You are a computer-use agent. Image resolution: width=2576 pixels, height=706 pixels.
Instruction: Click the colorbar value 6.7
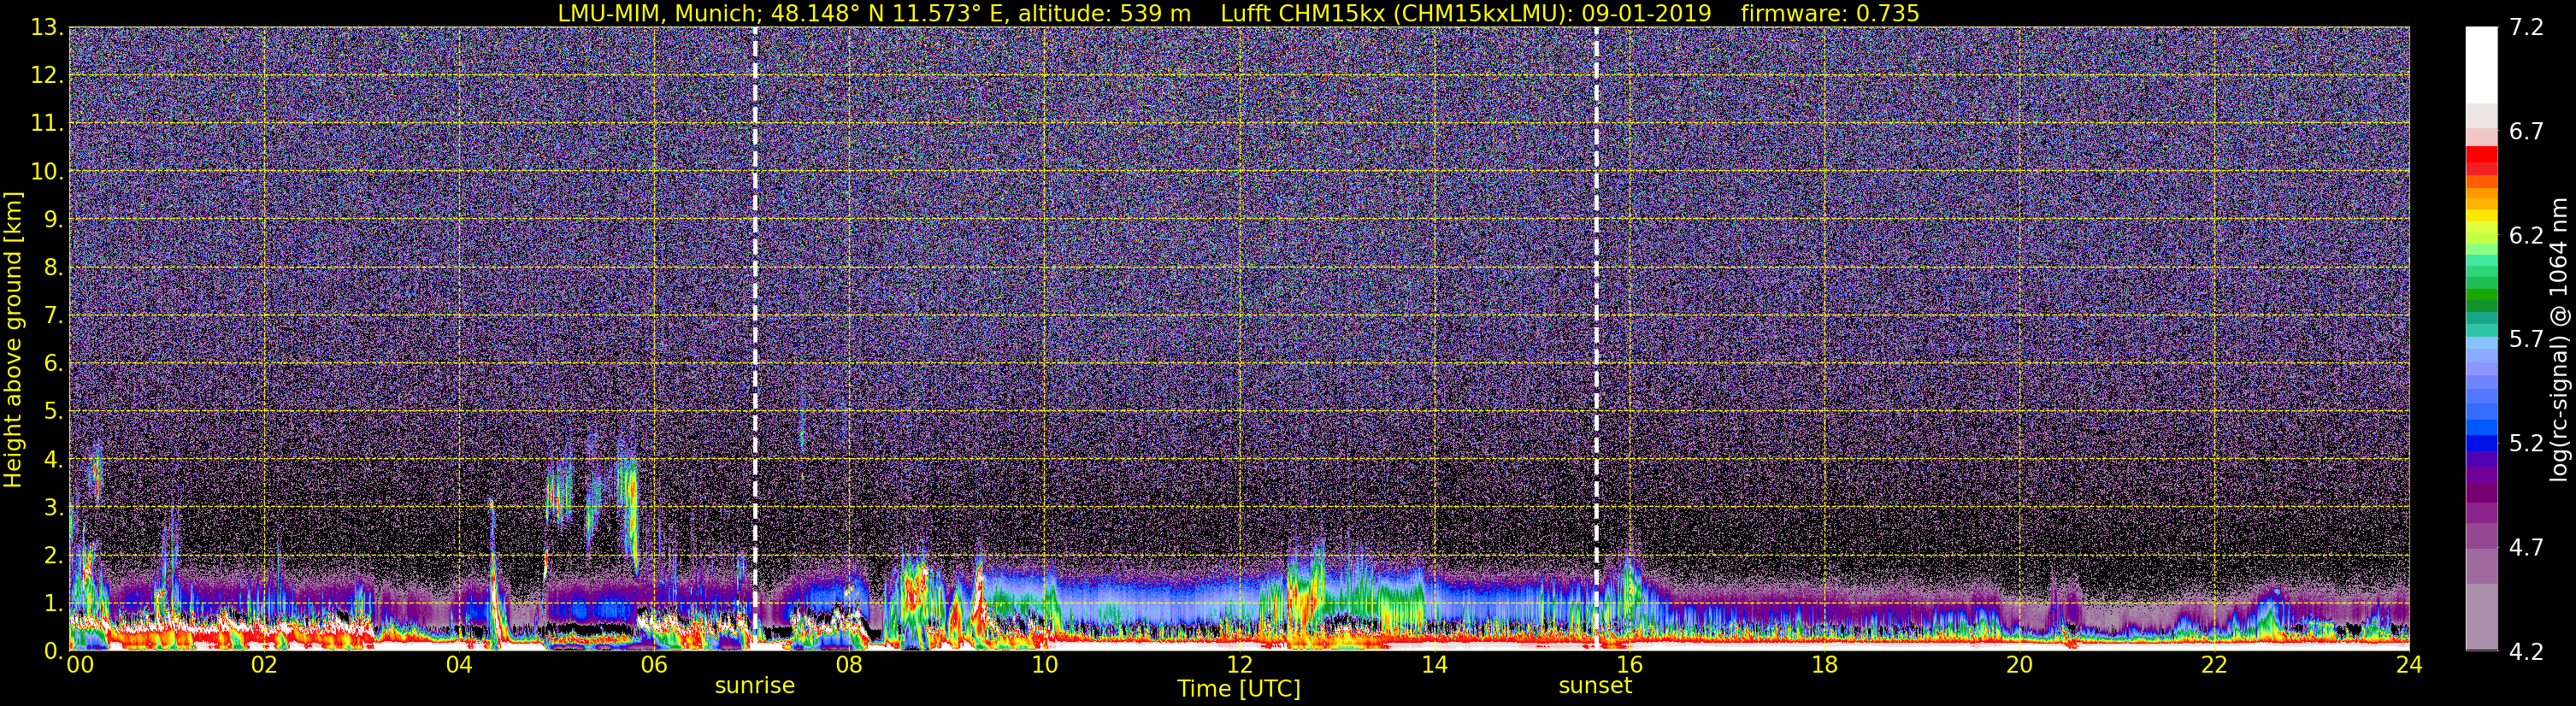click(2526, 131)
